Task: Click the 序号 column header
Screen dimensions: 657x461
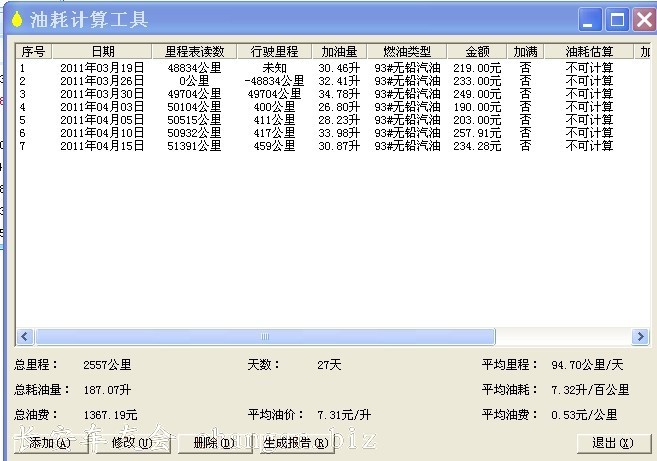Action: click(x=34, y=51)
